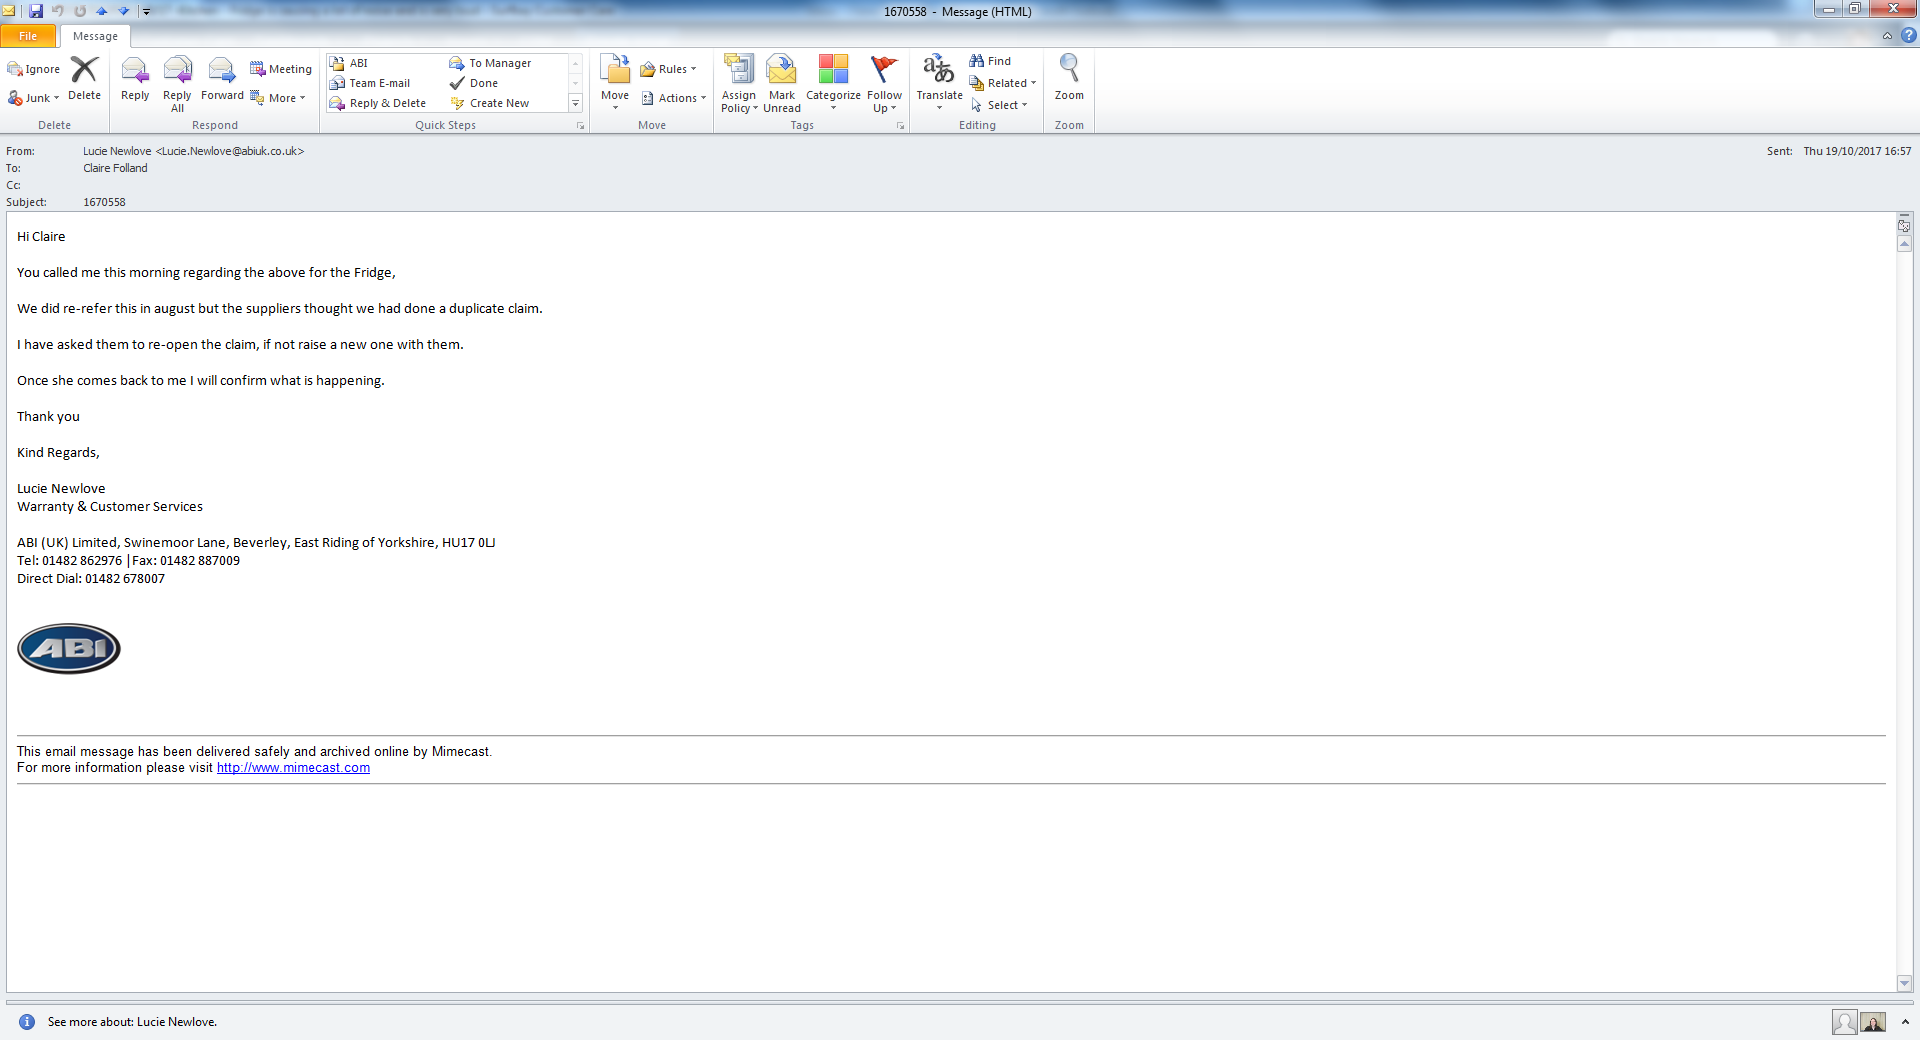Click the Zoom magnifier button

[1069, 79]
